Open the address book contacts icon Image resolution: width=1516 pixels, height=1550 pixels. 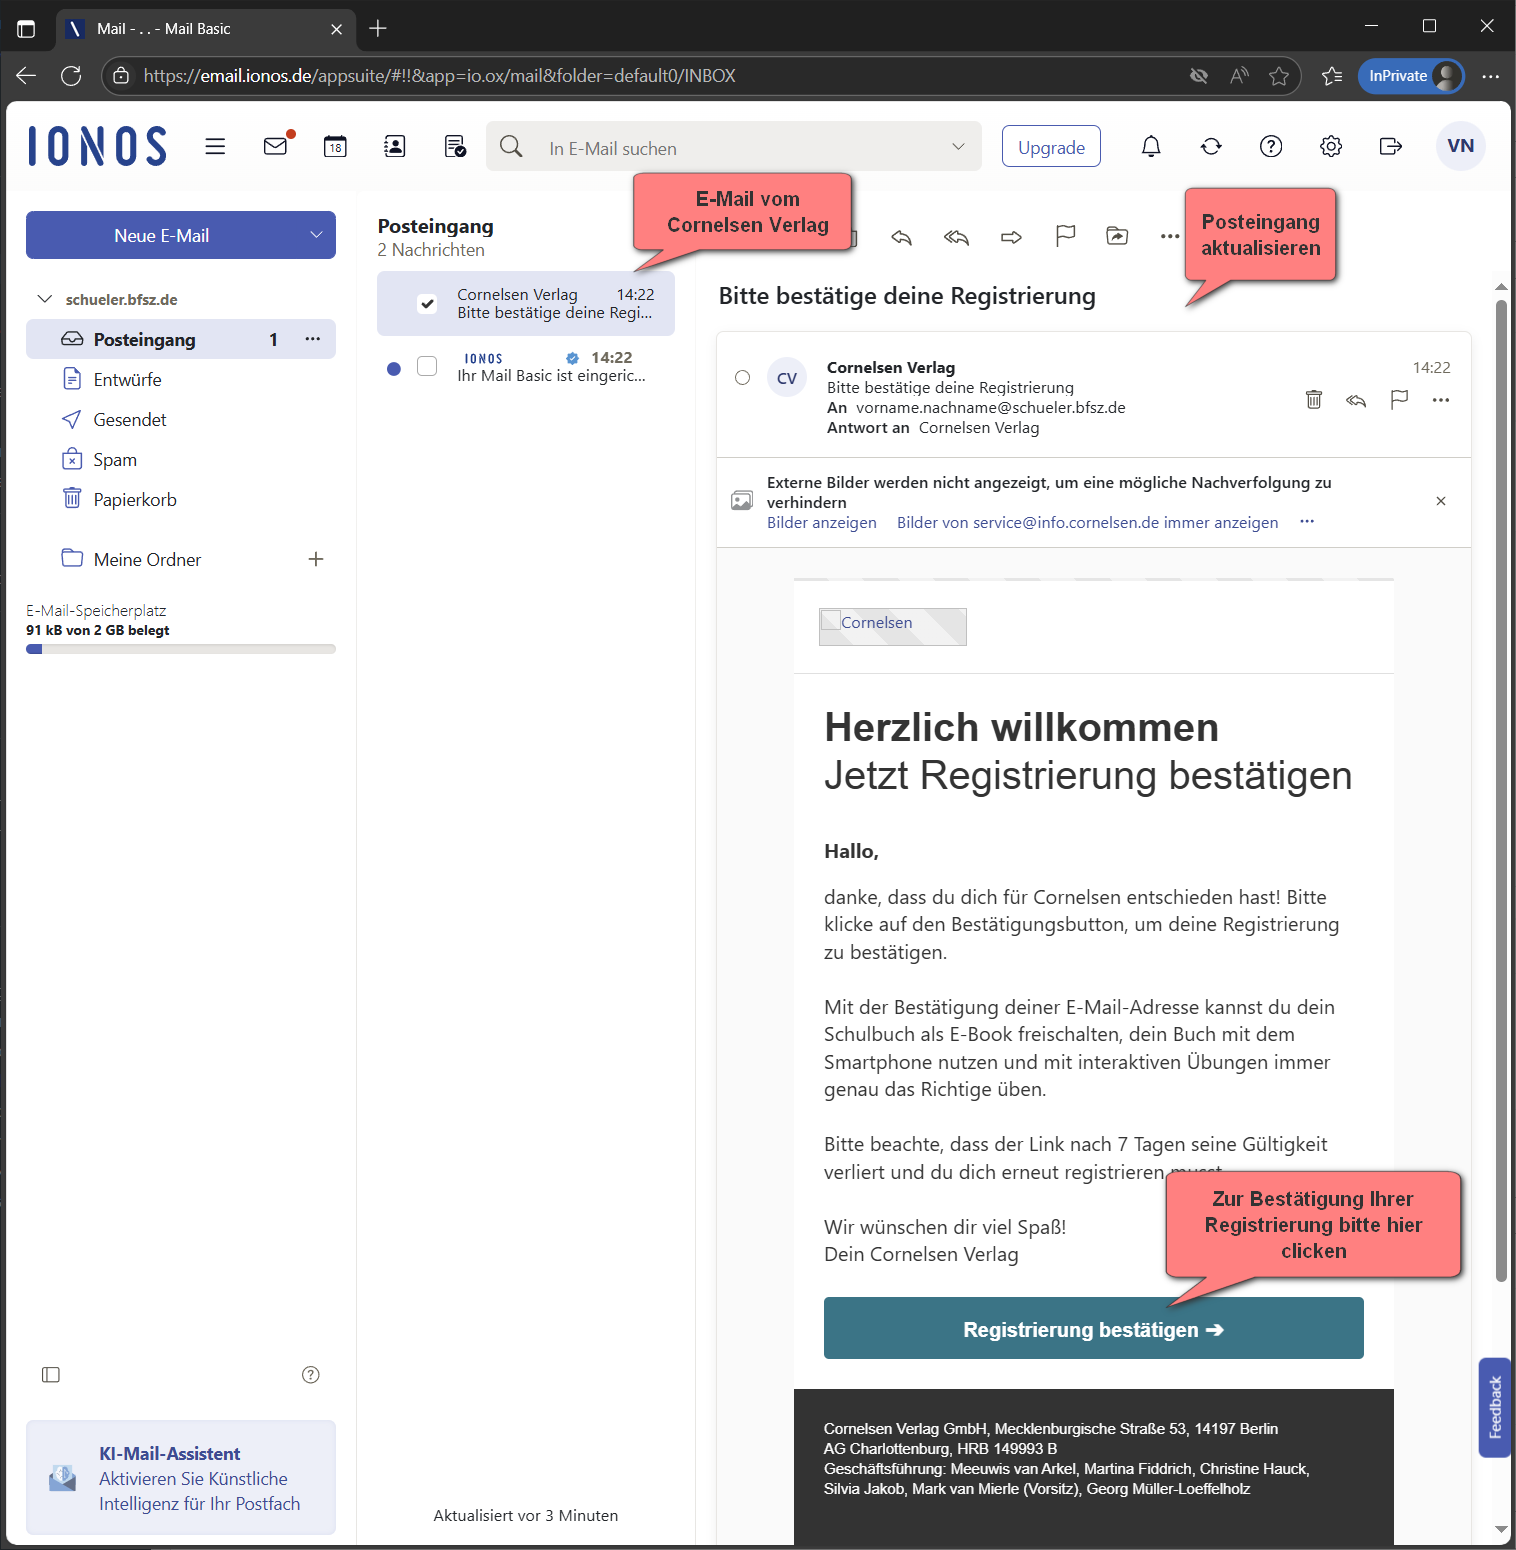coord(395,147)
